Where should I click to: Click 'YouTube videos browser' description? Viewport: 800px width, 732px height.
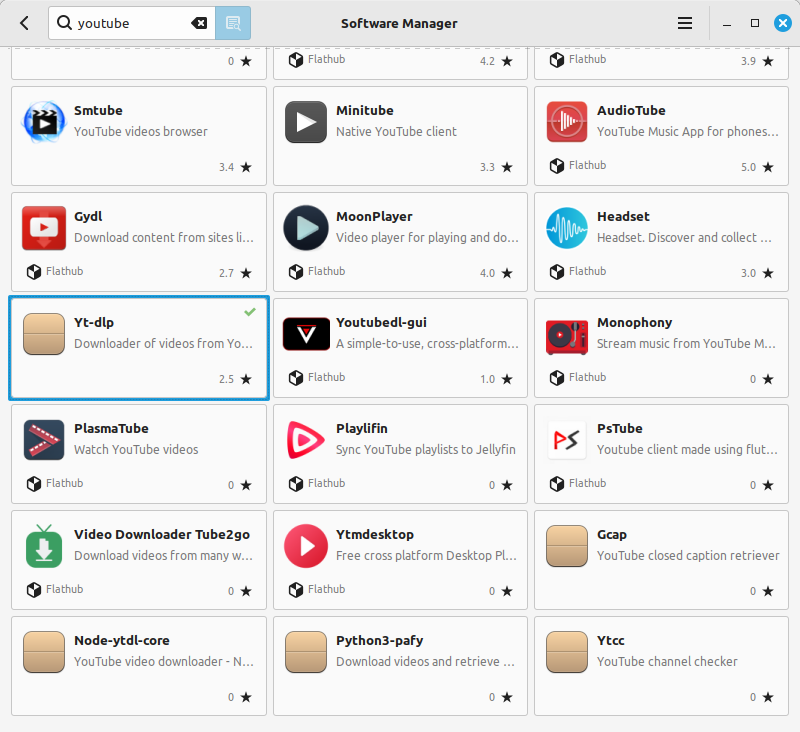tap(141, 132)
